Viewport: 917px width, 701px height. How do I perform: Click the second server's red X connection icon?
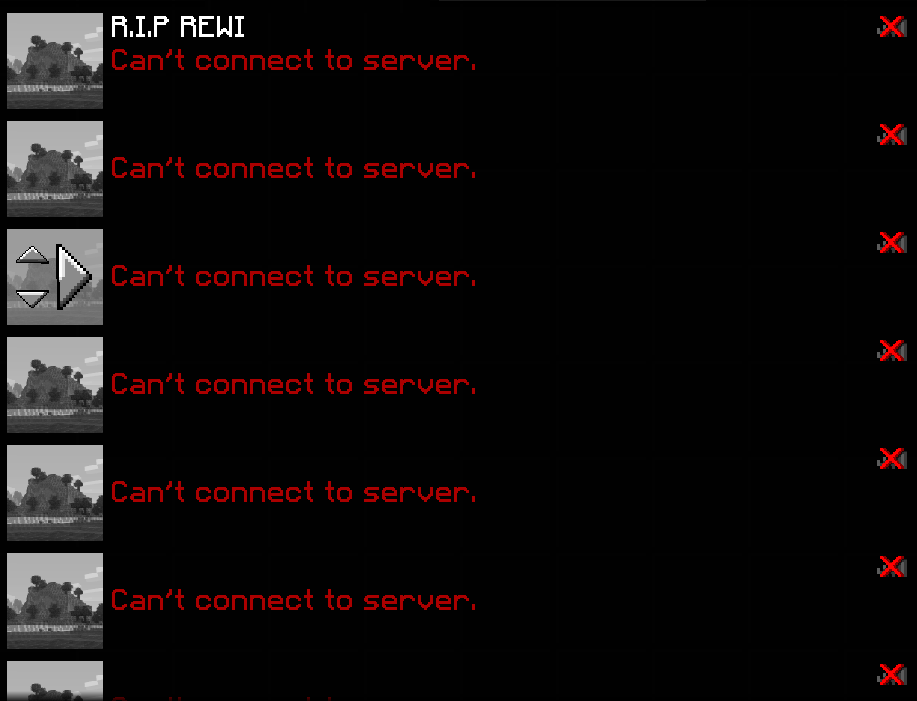(892, 134)
